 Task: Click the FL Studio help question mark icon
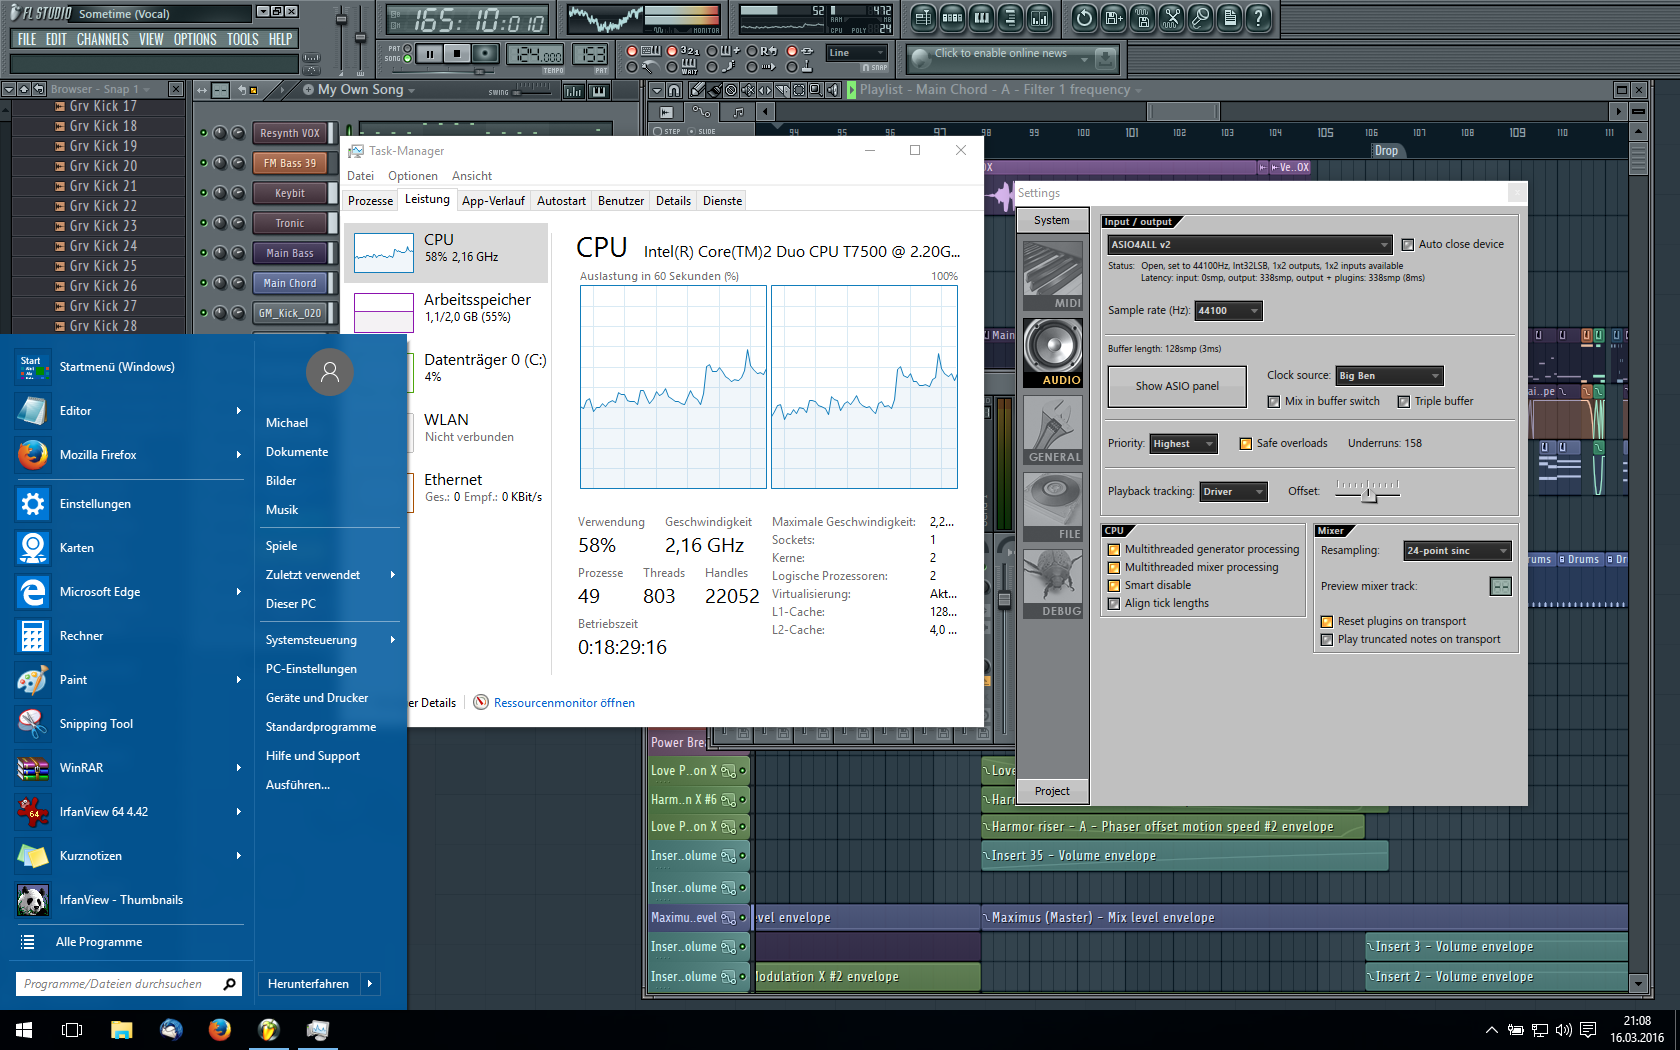click(1259, 17)
